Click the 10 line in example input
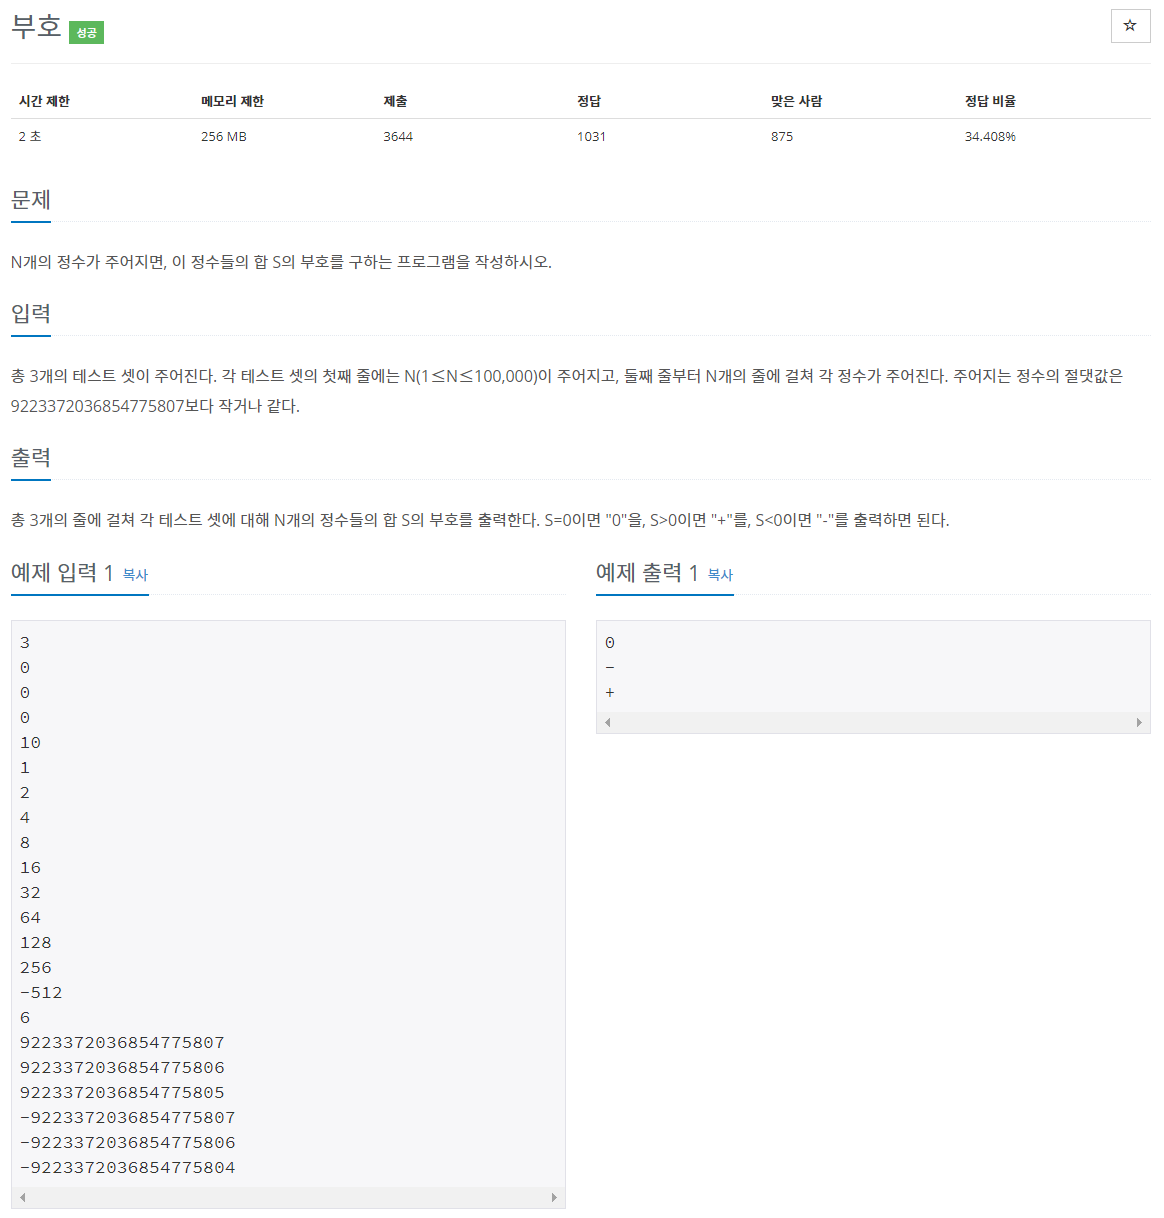 click(31, 743)
